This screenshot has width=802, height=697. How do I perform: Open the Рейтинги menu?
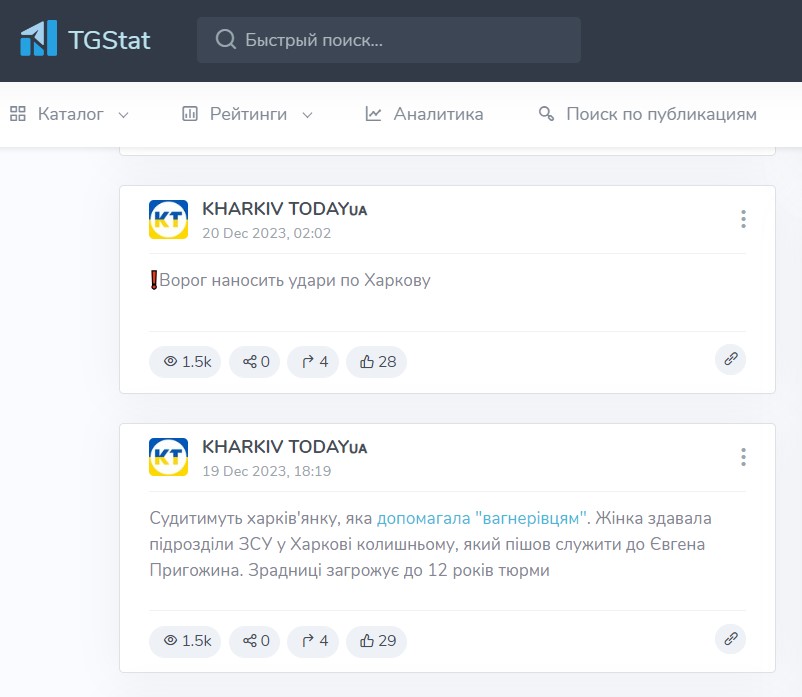click(x=248, y=114)
